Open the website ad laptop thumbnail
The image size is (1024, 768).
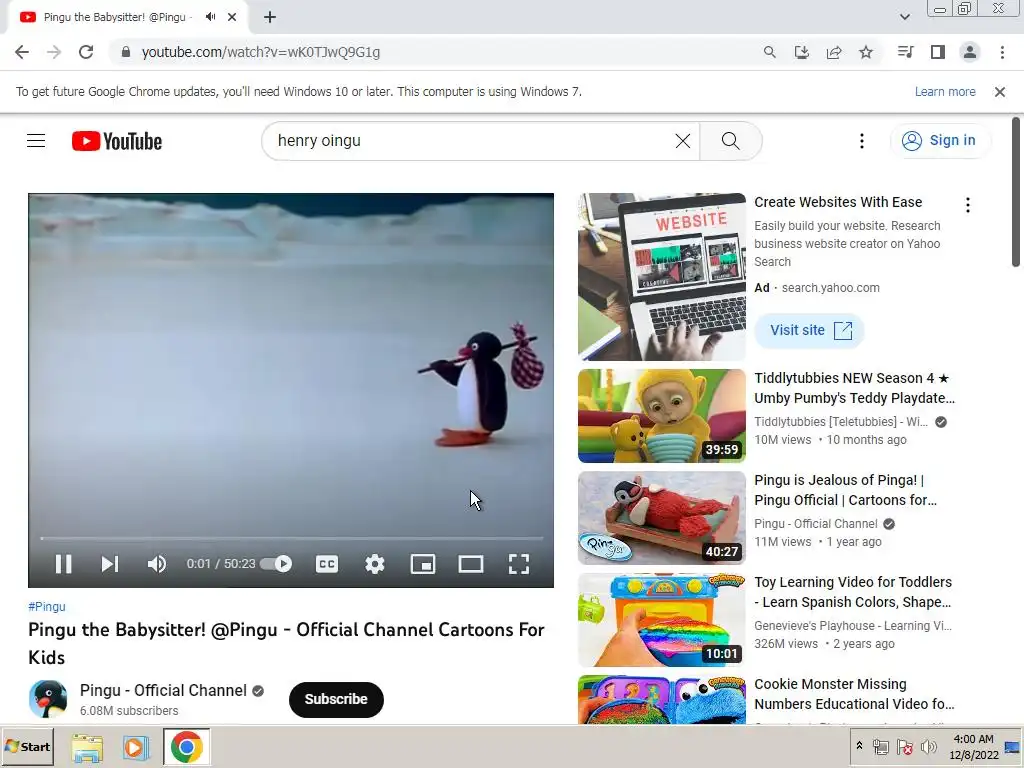(x=662, y=276)
